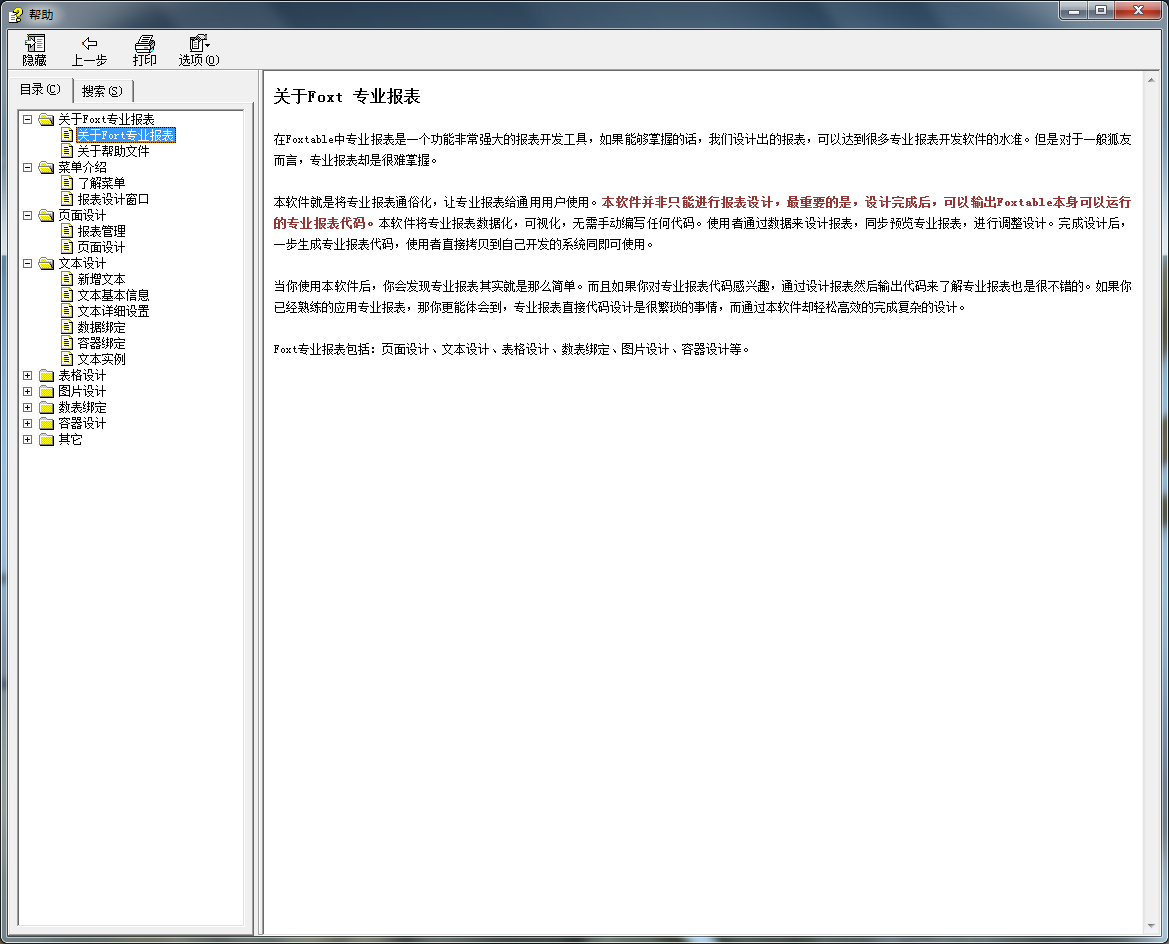
Task: Switch to the 目录 (Contents) tab
Action: (x=40, y=89)
